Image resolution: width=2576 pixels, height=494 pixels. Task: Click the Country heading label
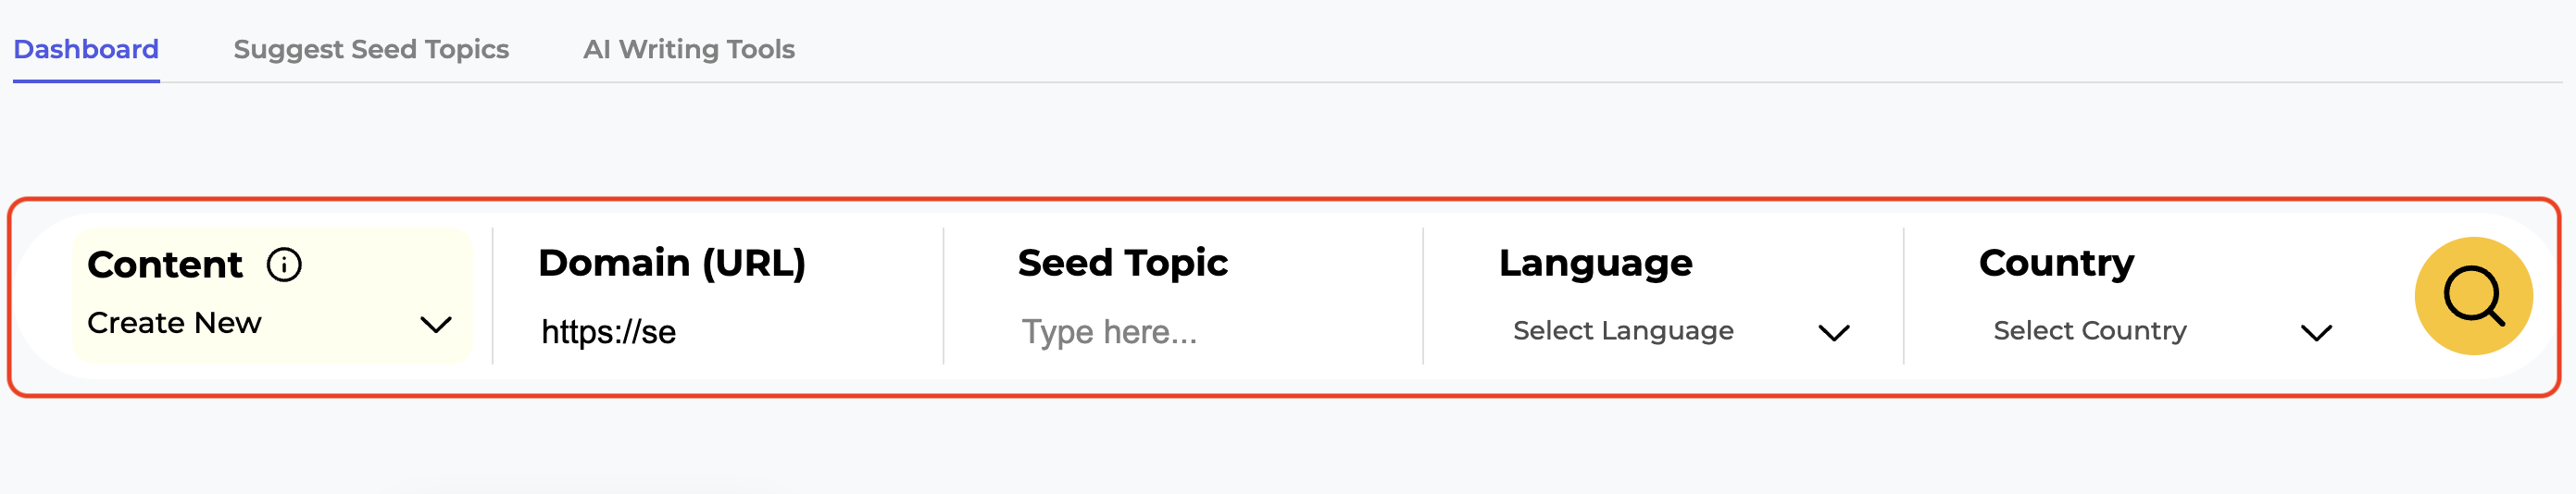[x=2056, y=263]
